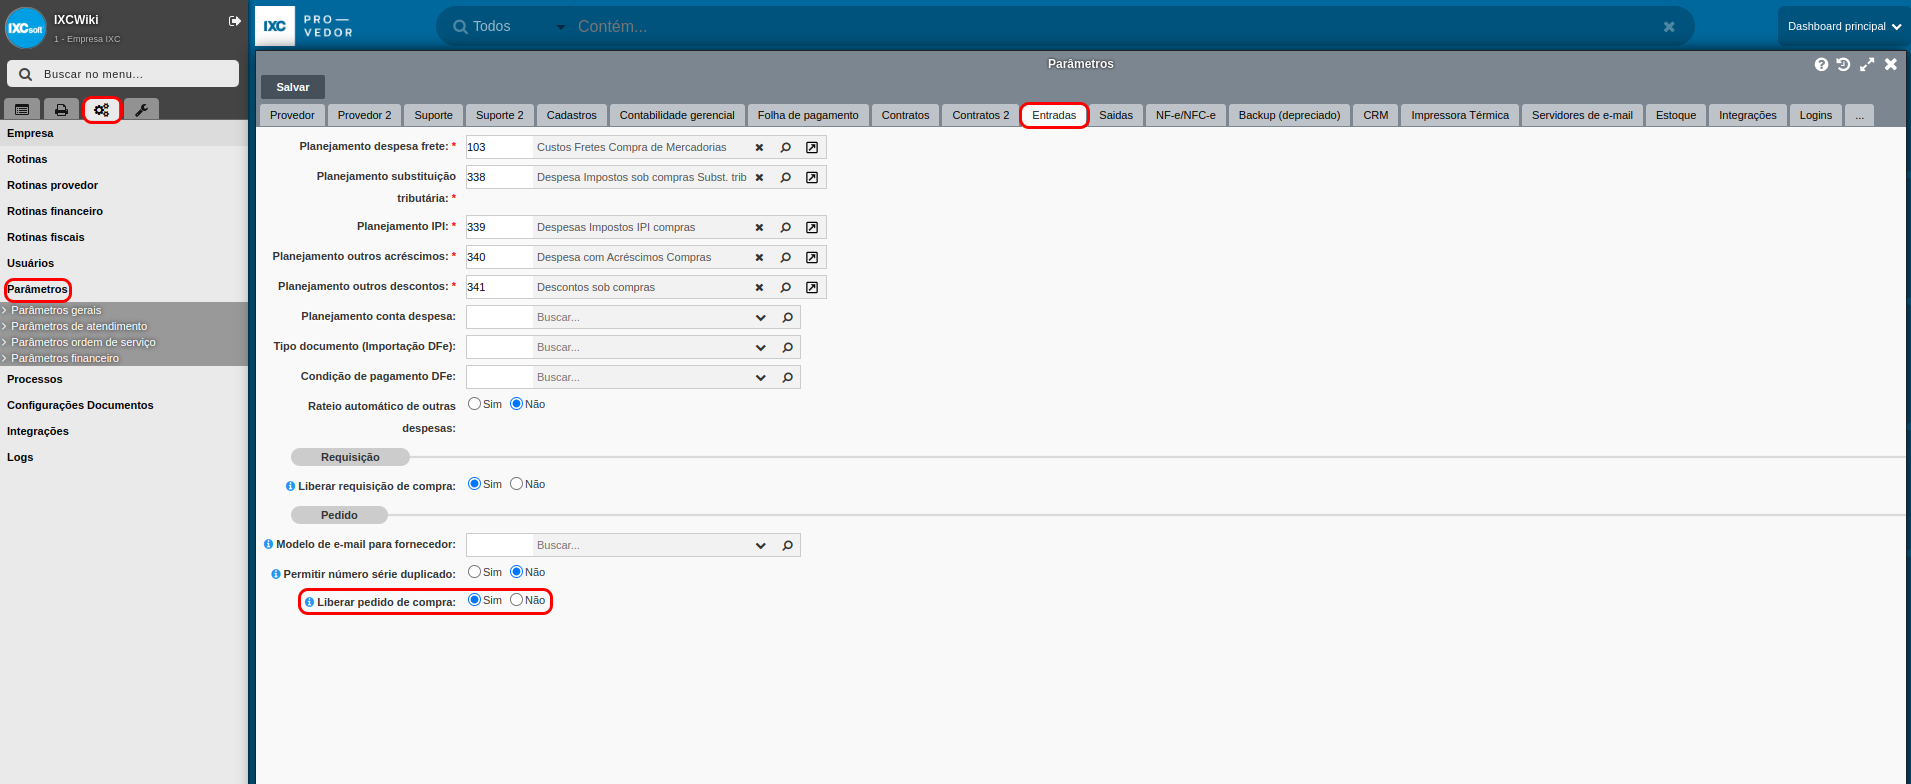Viewport: 1911px width, 784px height.
Task: Open the Rotinas financeiro sidebar menu
Action: tap(55, 211)
